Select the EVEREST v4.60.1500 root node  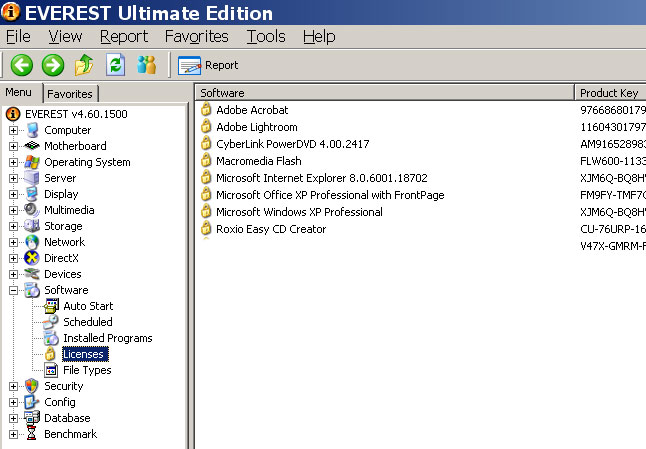pos(76,114)
